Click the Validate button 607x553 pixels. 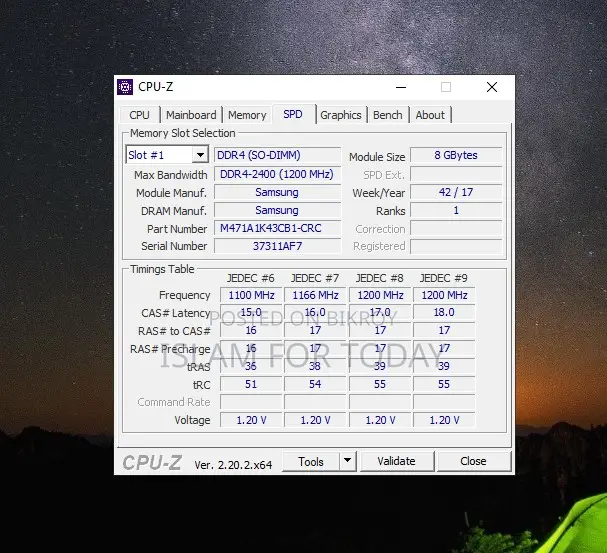click(x=396, y=461)
